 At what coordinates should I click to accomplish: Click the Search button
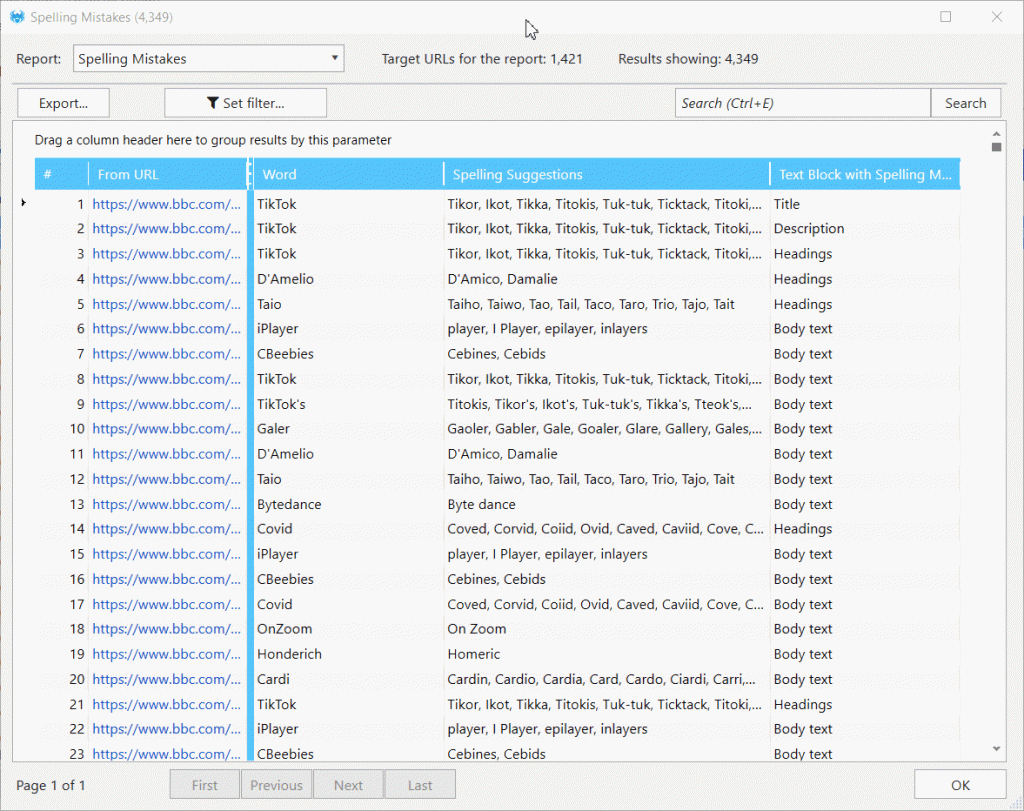click(x=965, y=103)
